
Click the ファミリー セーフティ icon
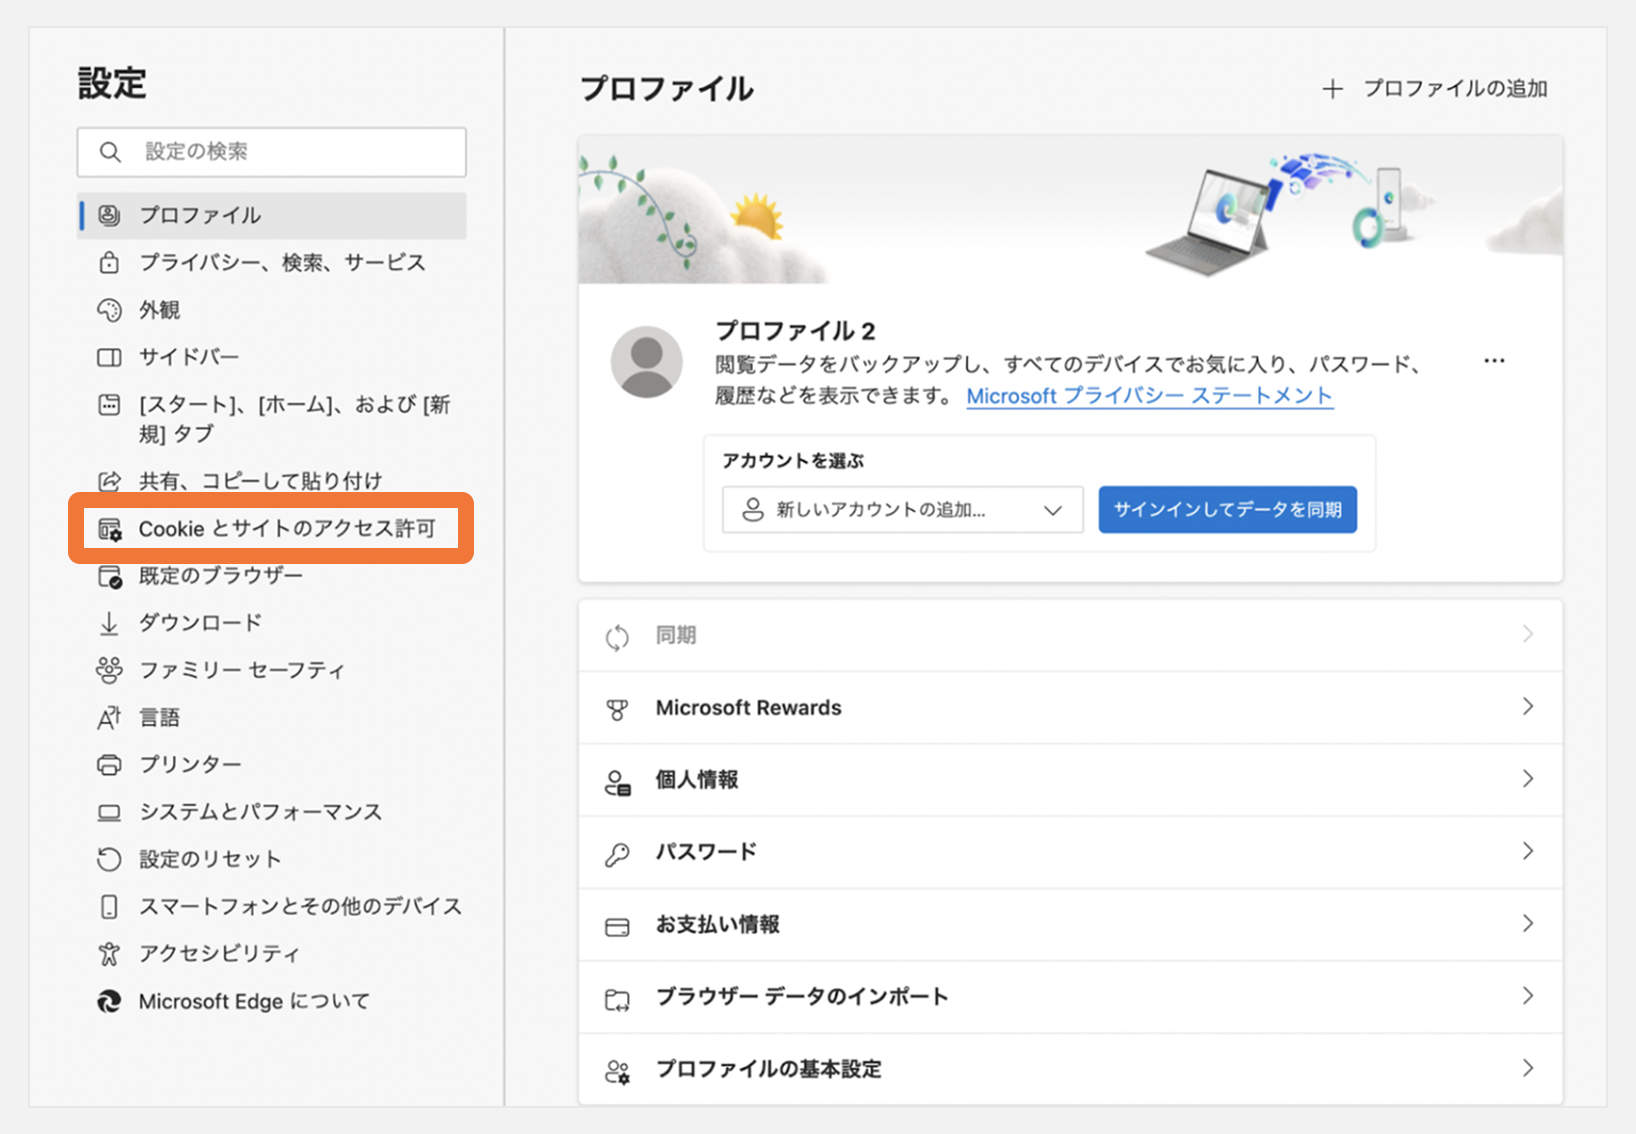pyautogui.click(x=110, y=670)
